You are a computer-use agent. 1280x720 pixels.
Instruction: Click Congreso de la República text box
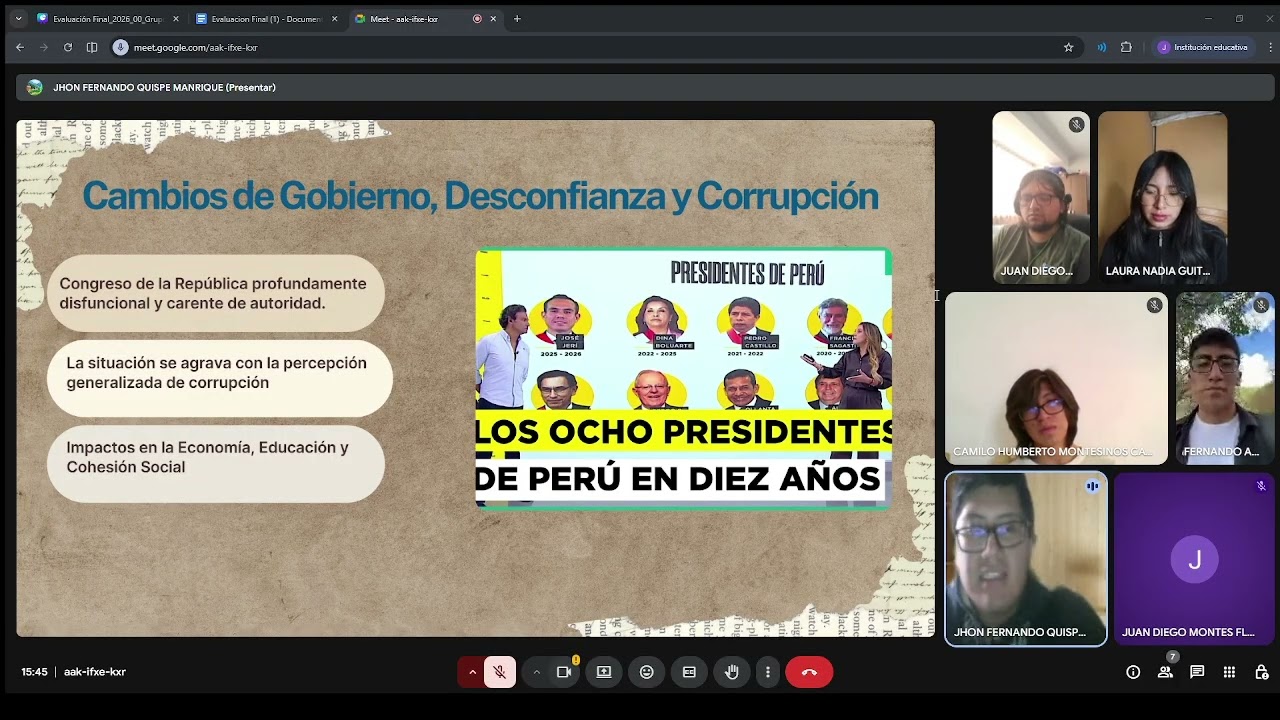[216, 293]
